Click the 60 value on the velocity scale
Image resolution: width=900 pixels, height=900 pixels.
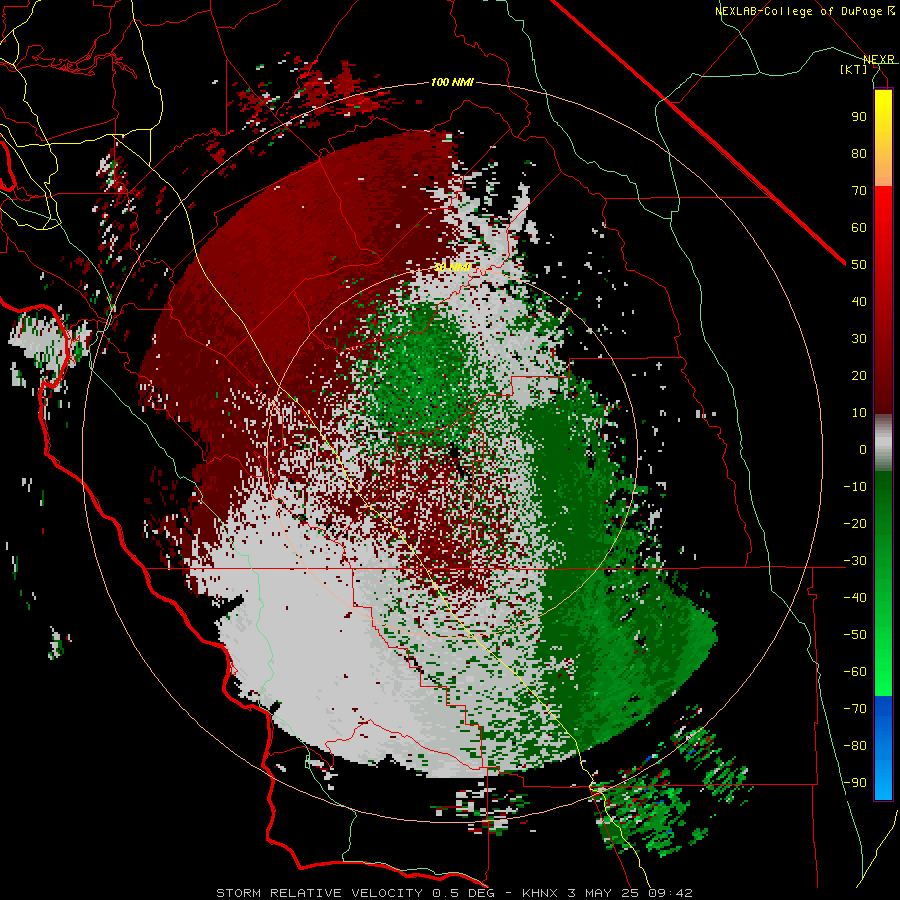point(859,228)
